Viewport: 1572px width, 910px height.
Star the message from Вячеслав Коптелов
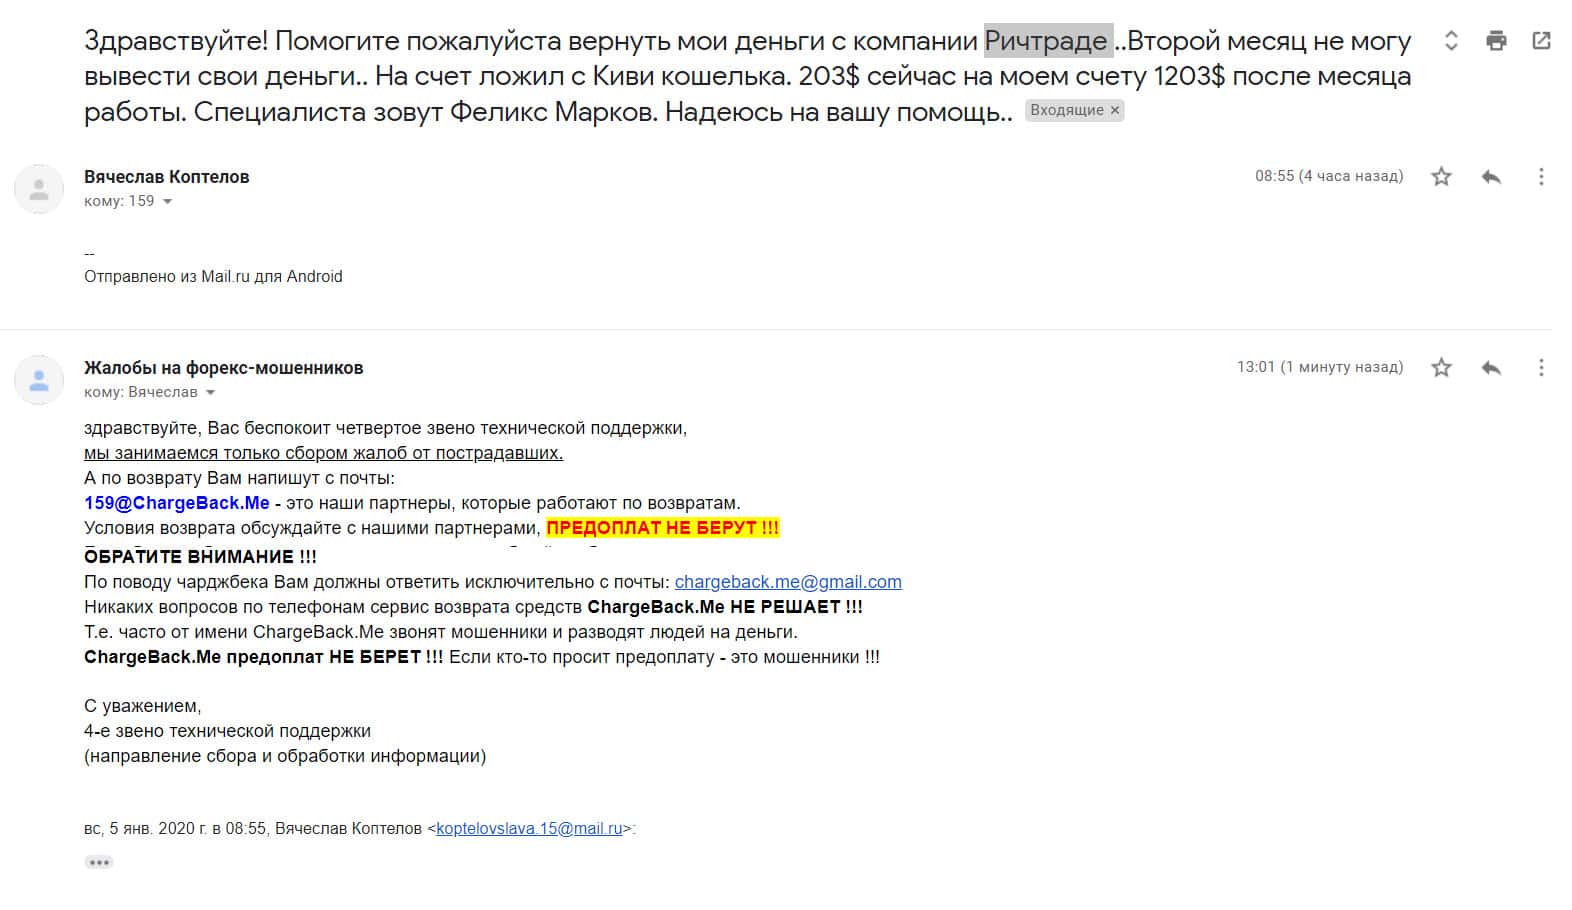(1441, 177)
